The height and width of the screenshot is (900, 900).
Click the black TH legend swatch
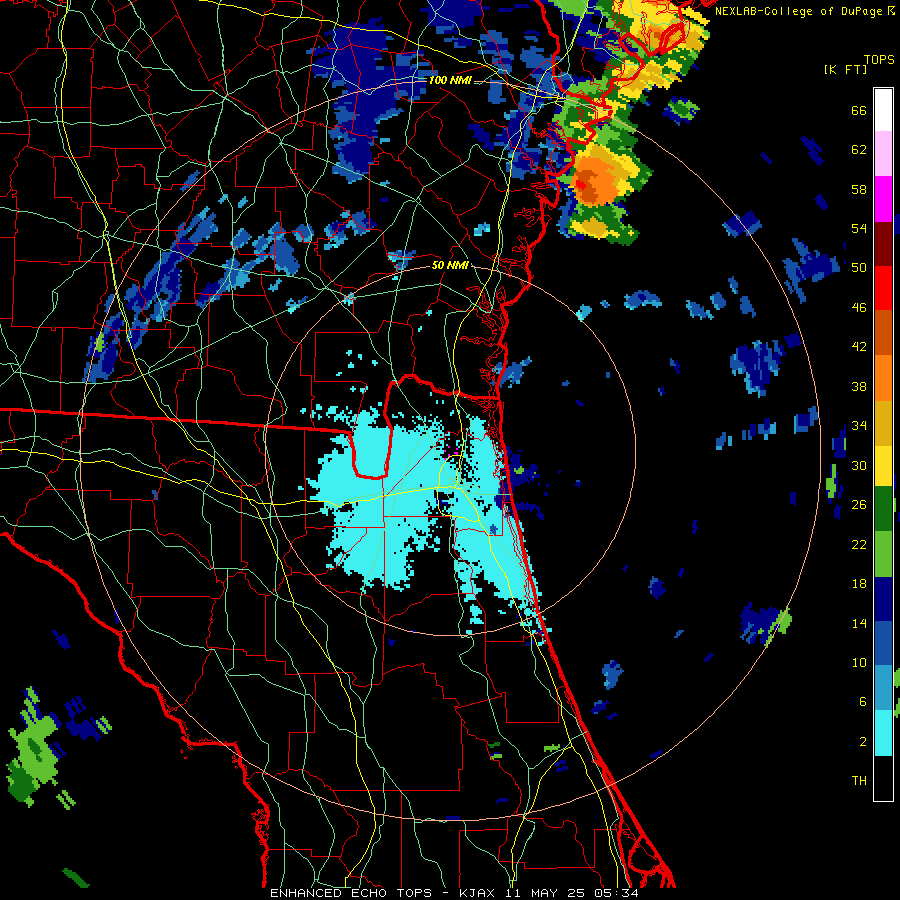tap(883, 778)
